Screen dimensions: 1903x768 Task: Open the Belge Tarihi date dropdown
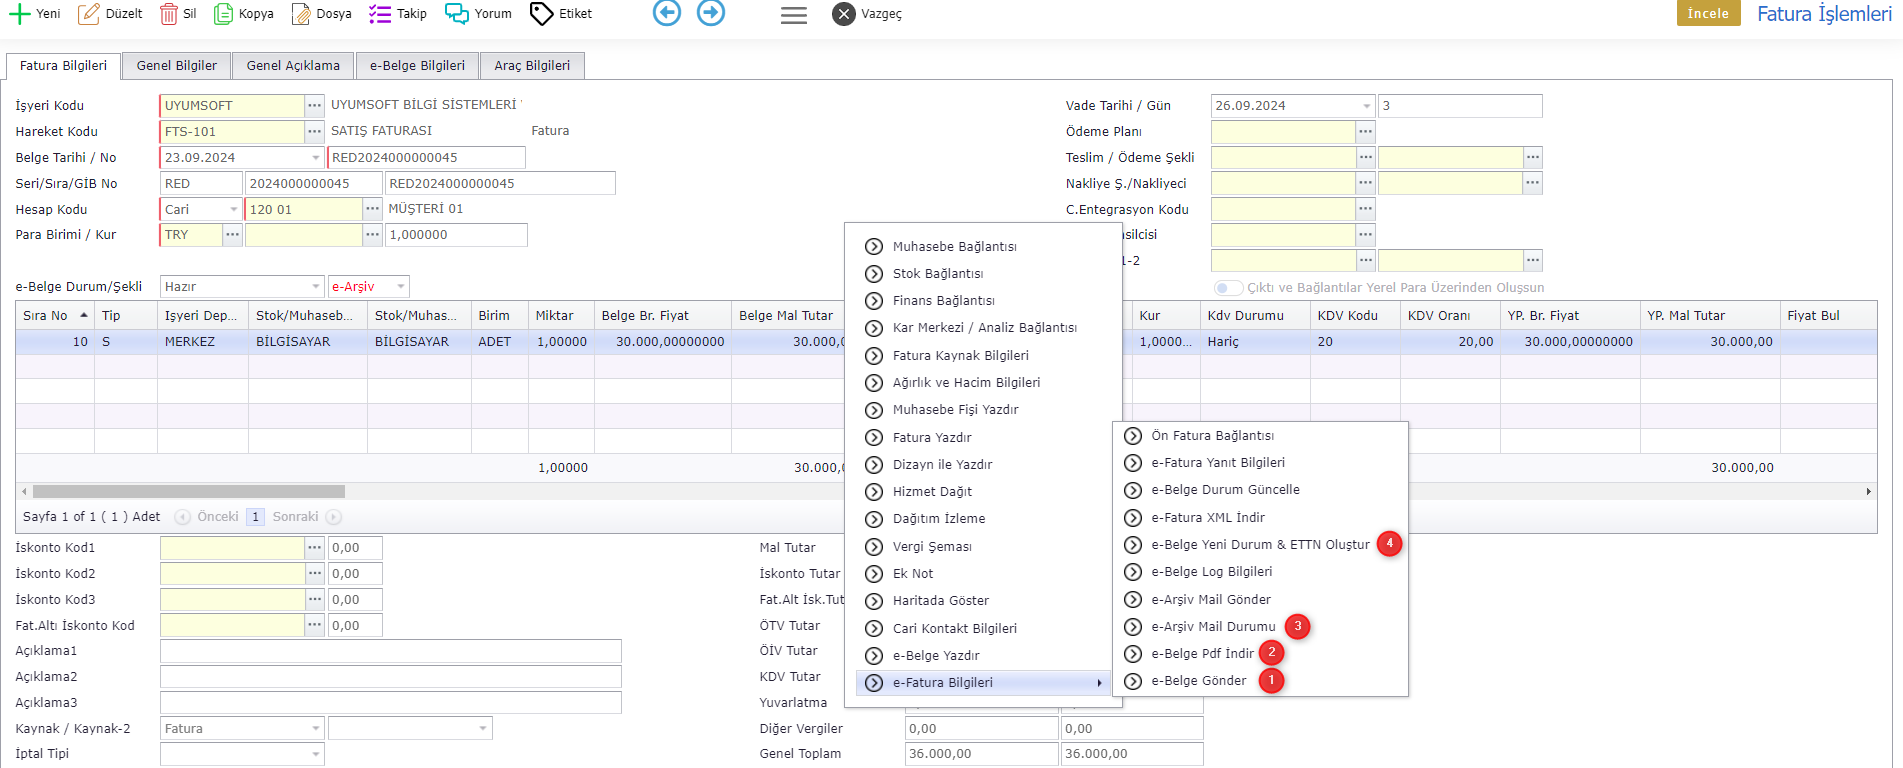click(316, 157)
